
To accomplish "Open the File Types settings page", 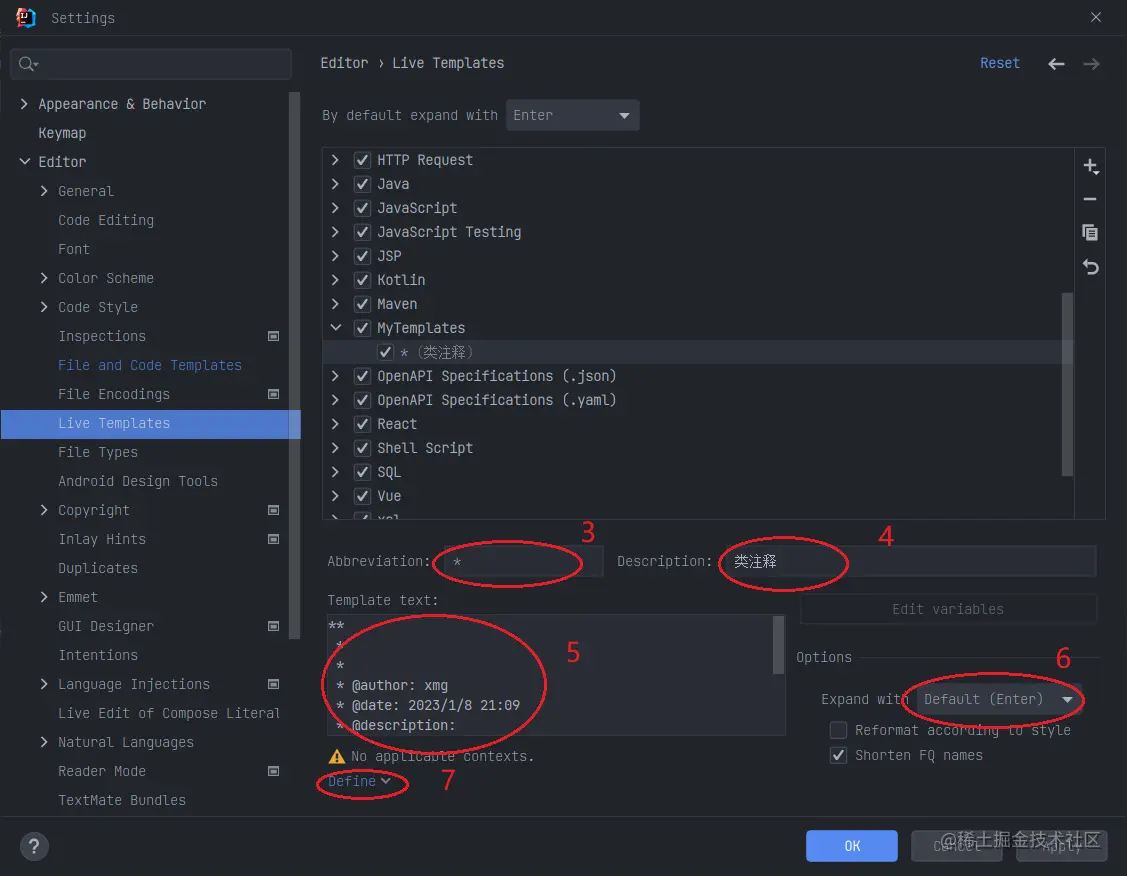I will pos(98,452).
